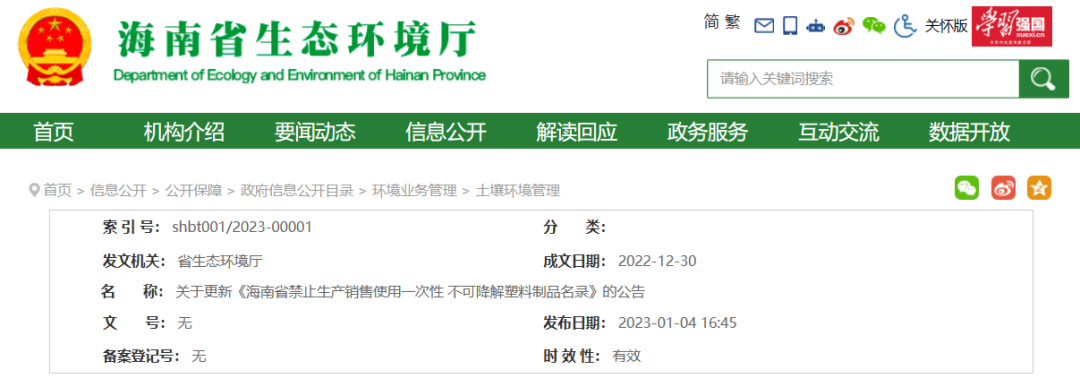This screenshot has width=1080, height=387.
Task: Click the accessibility wheelchair icon
Action: 905,26
